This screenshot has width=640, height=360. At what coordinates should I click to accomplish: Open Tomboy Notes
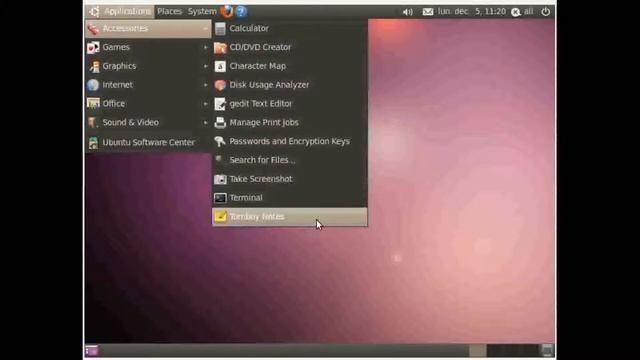[x=290, y=217]
